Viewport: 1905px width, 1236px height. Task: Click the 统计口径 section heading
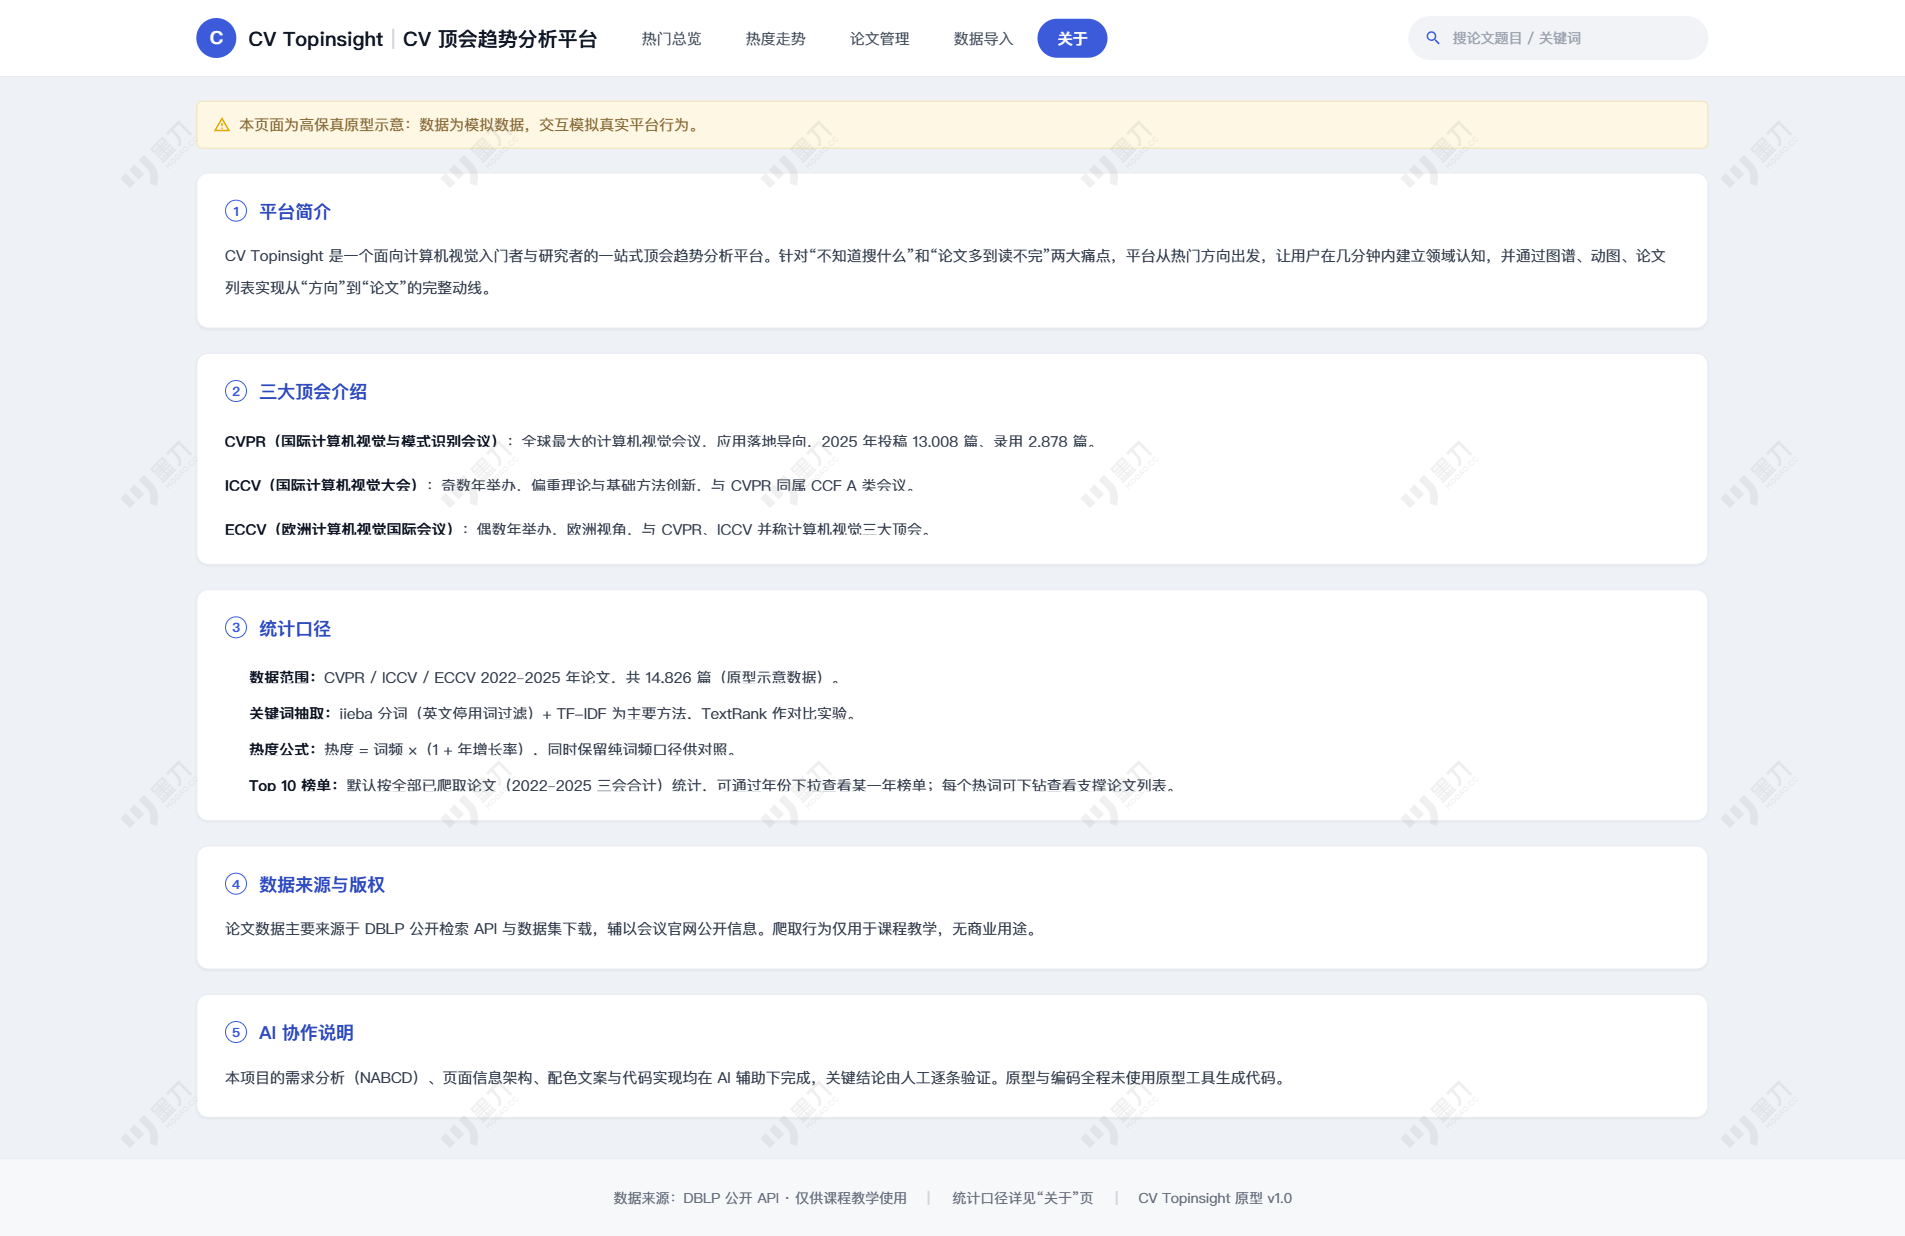pyautogui.click(x=295, y=629)
